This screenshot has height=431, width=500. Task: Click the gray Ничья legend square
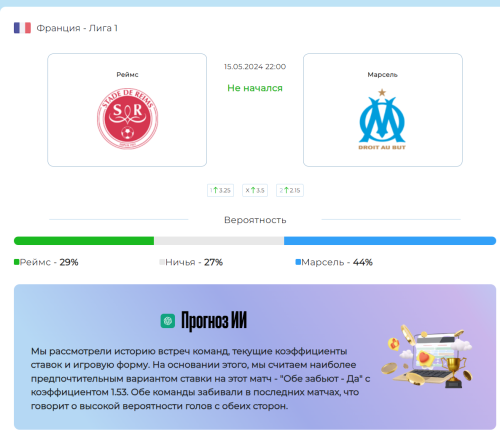coord(162,262)
